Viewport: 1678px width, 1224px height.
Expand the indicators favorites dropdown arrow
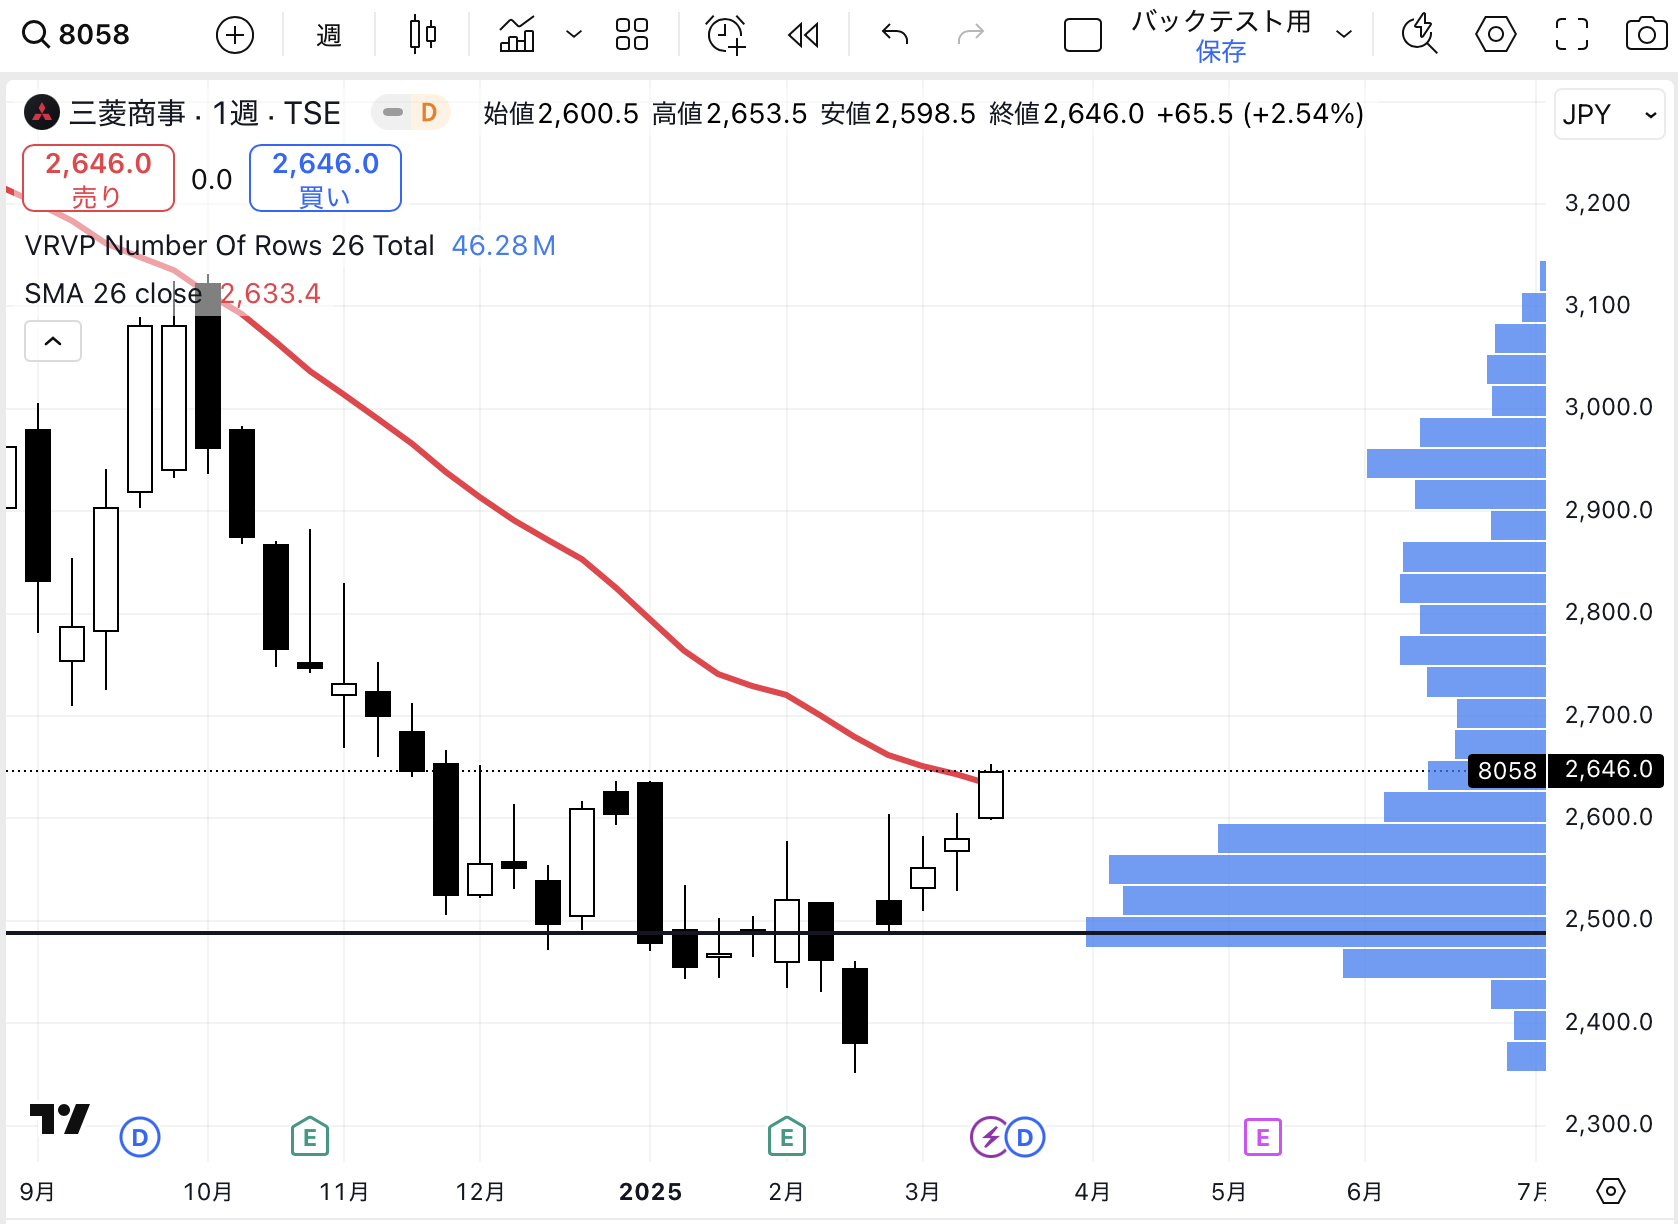(x=574, y=35)
